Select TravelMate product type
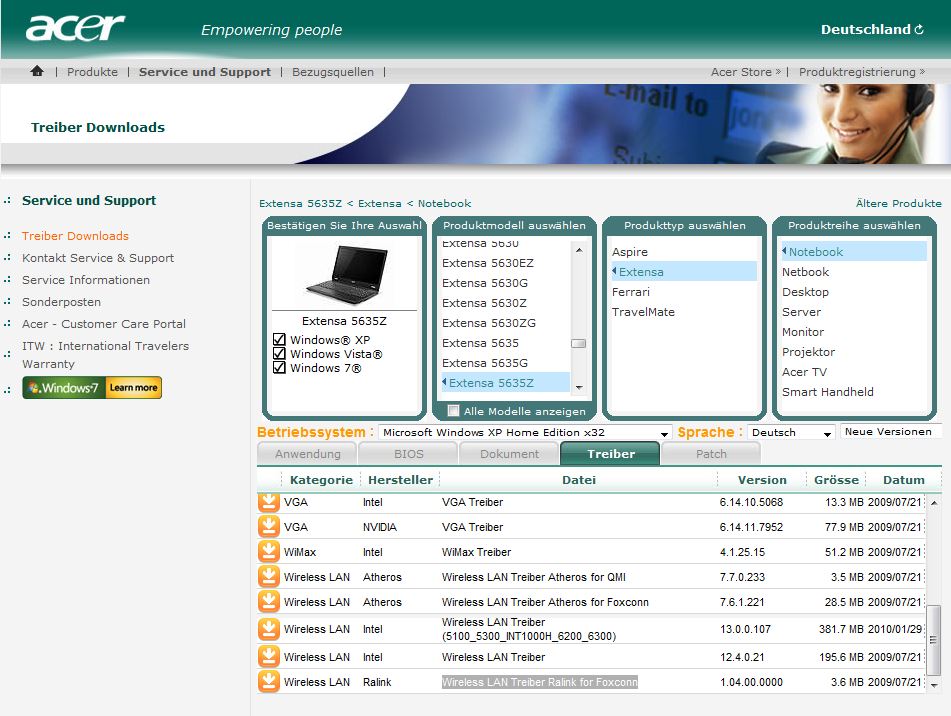This screenshot has height=716, width=951. pos(643,312)
